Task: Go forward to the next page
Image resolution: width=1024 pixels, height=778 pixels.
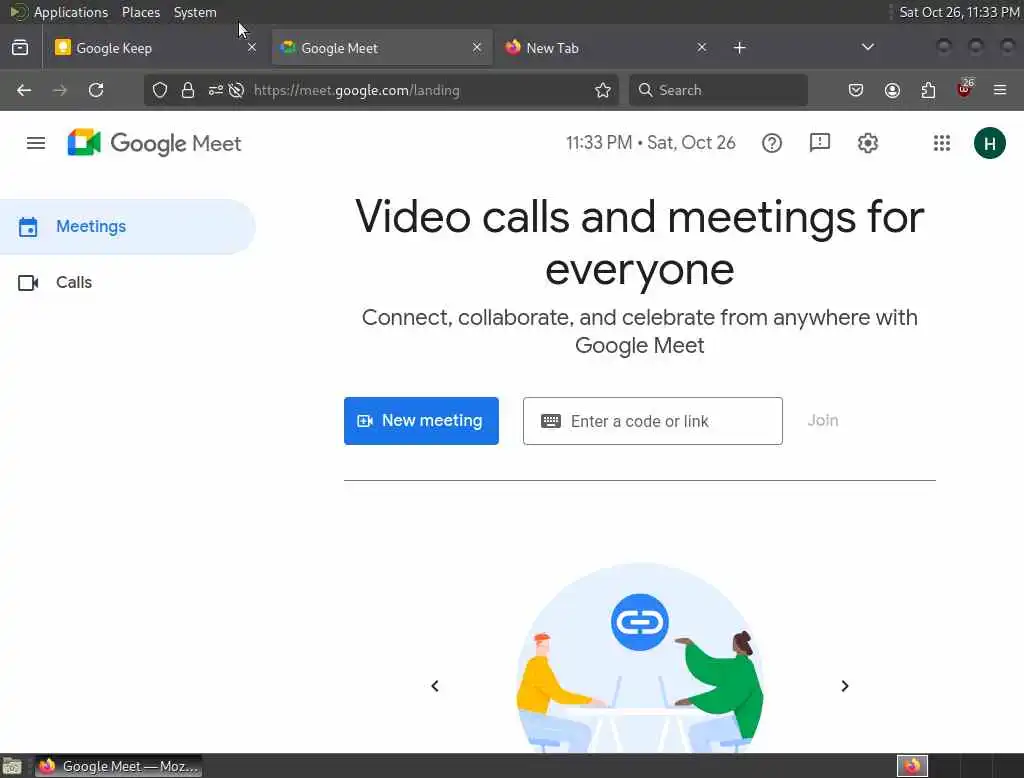Action: (59, 90)
